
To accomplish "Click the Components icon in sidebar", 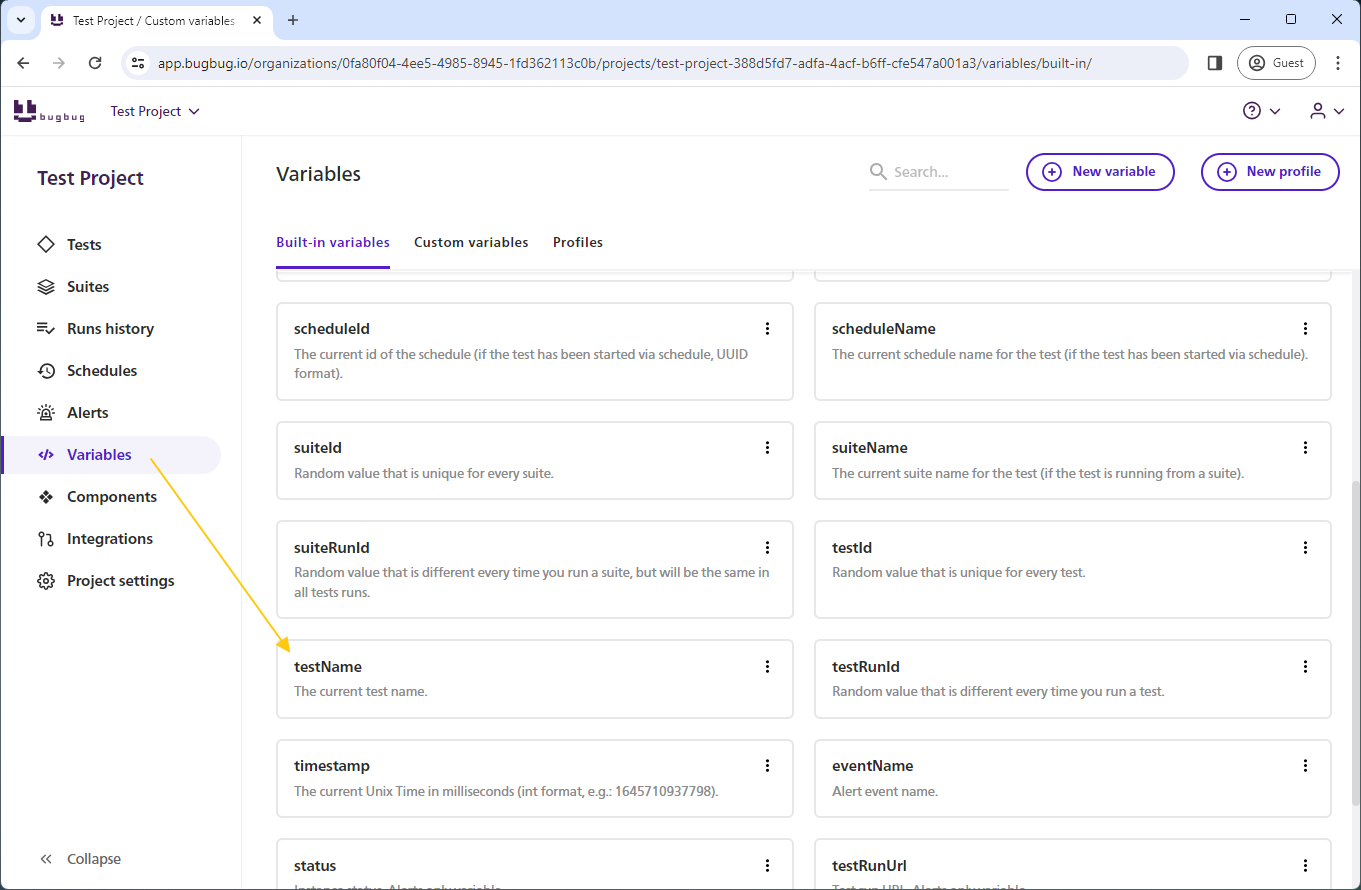I will click(x=46, y=497).
